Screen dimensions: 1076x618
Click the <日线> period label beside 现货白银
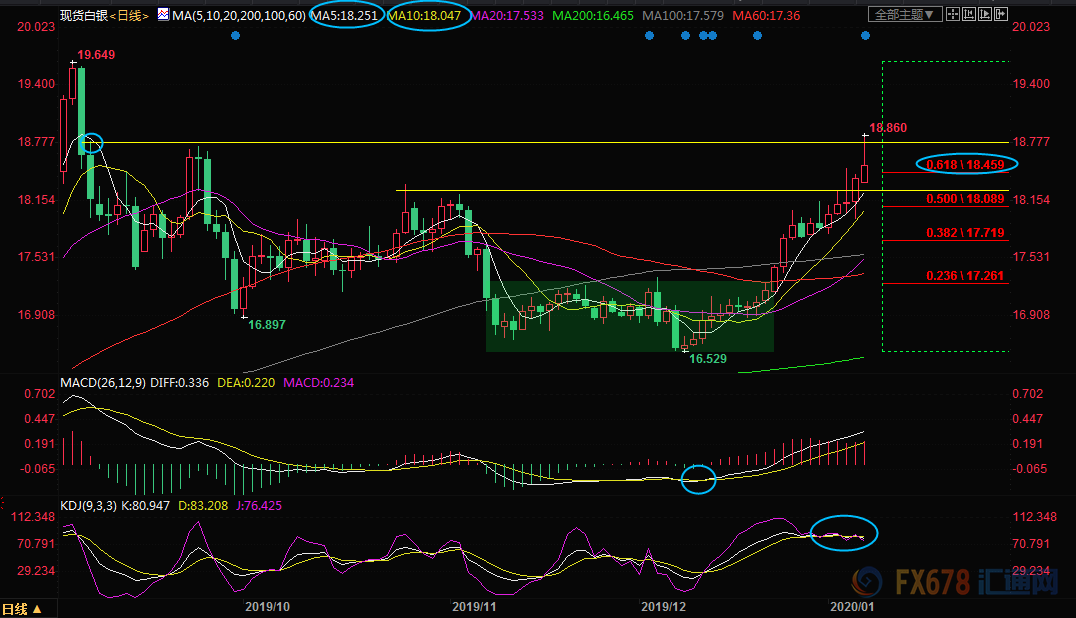click(x=128, y=16)
